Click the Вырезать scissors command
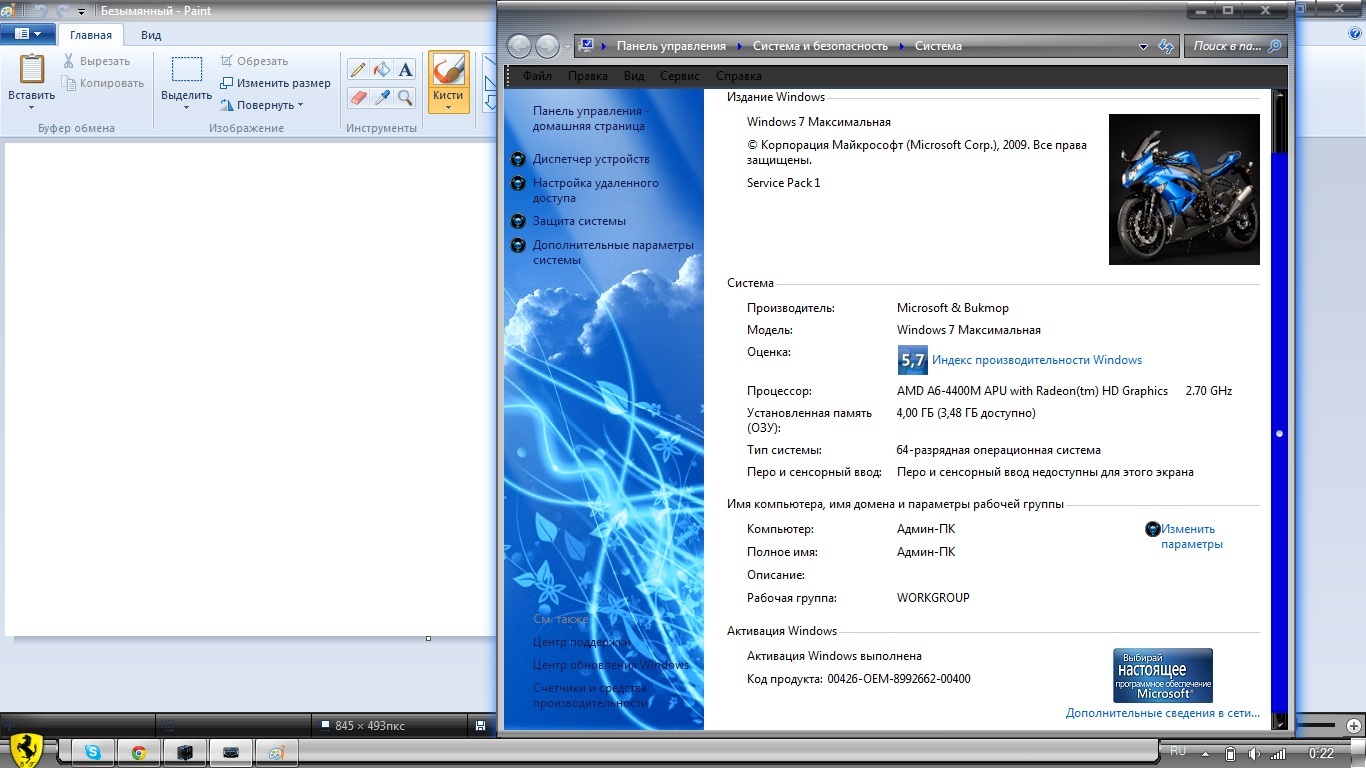 96,61
